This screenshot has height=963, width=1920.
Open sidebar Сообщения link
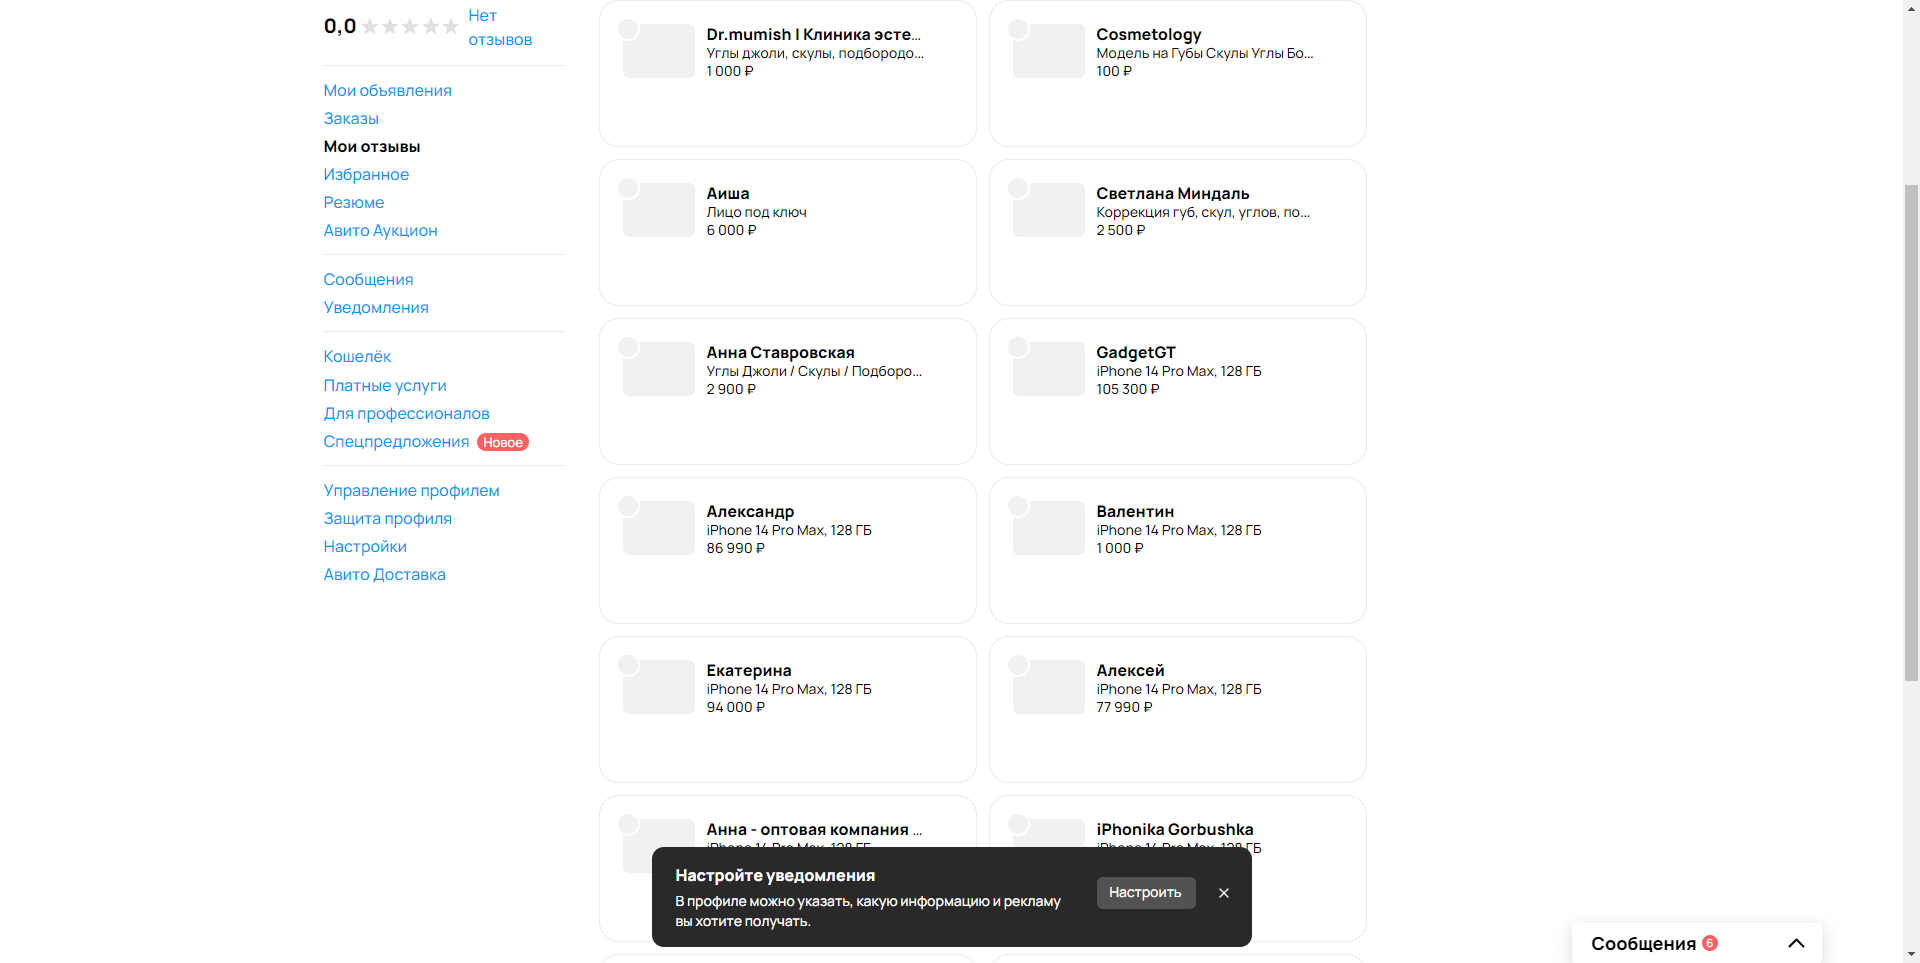(x=368, y=279)
